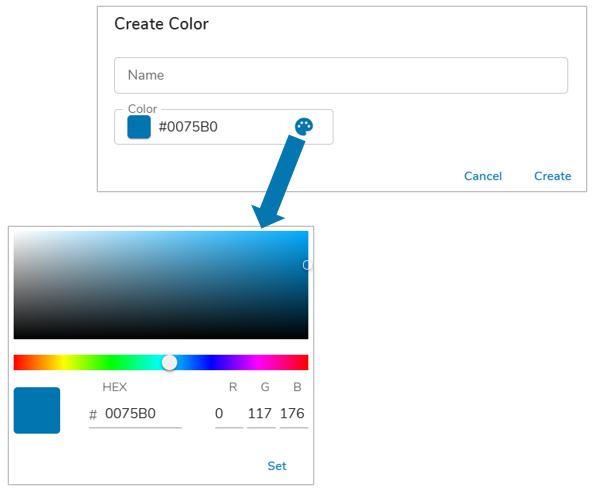Select the G value field showing 117
Screen dimensions: 592x497
click(261, 414)
